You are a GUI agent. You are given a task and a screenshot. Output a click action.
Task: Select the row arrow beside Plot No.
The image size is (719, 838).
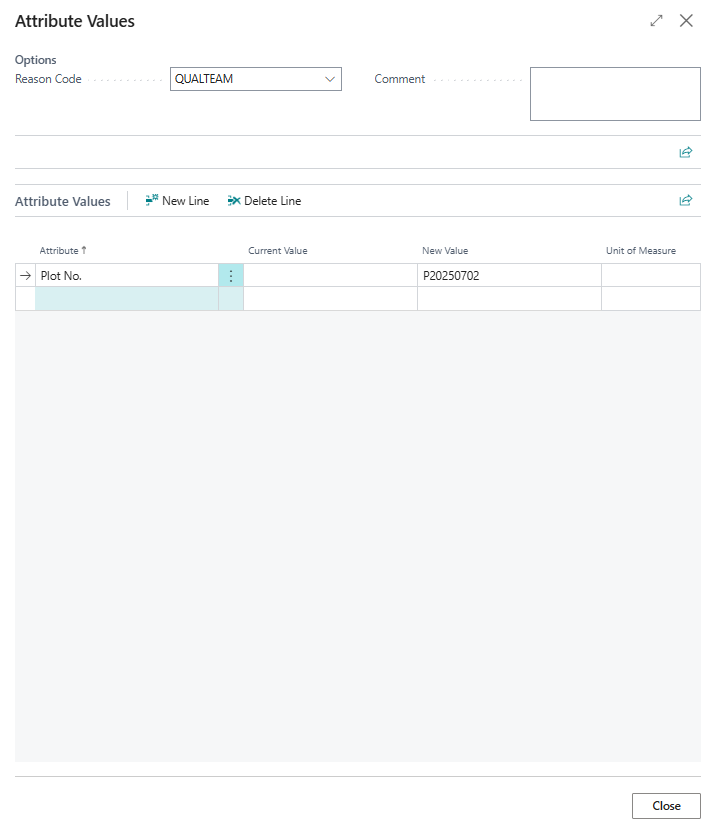pyautogui.click(x=26, y=276)
